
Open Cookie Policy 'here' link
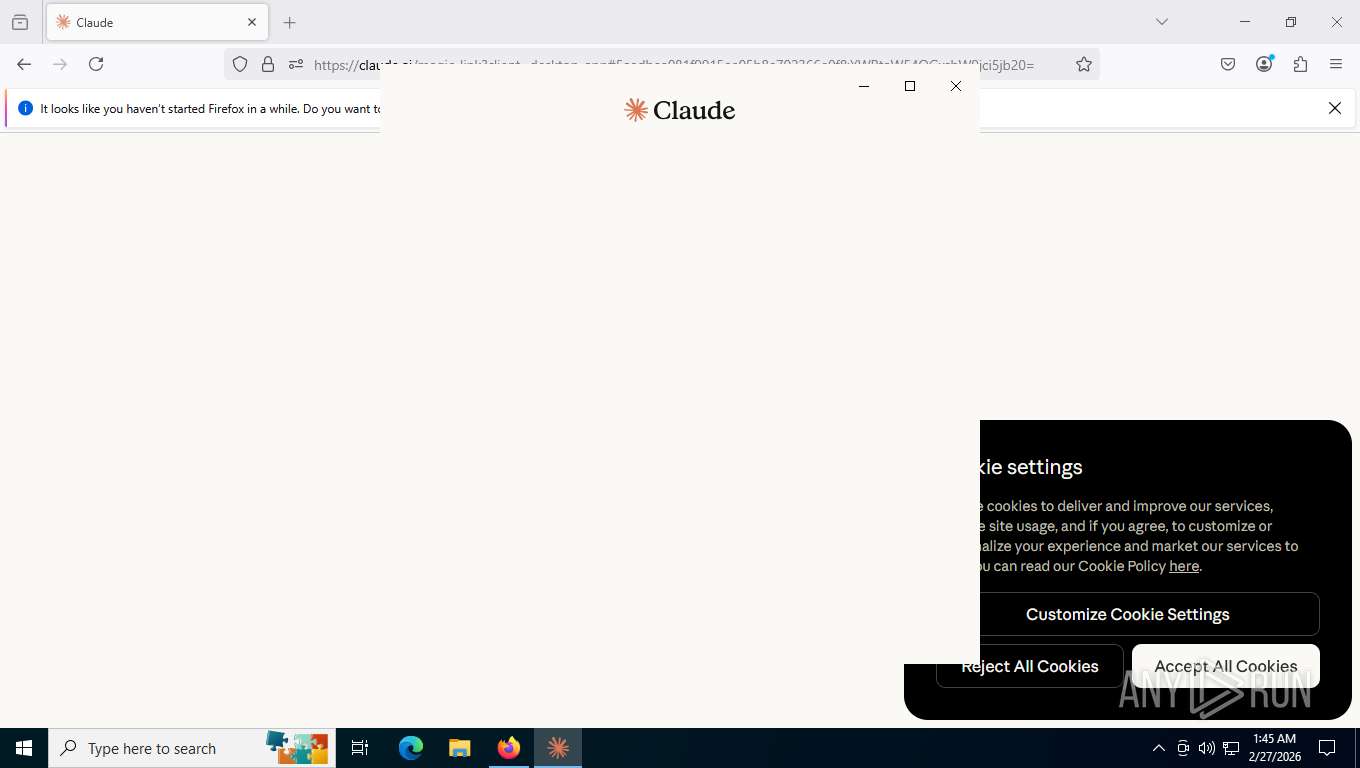(1184, 566)
